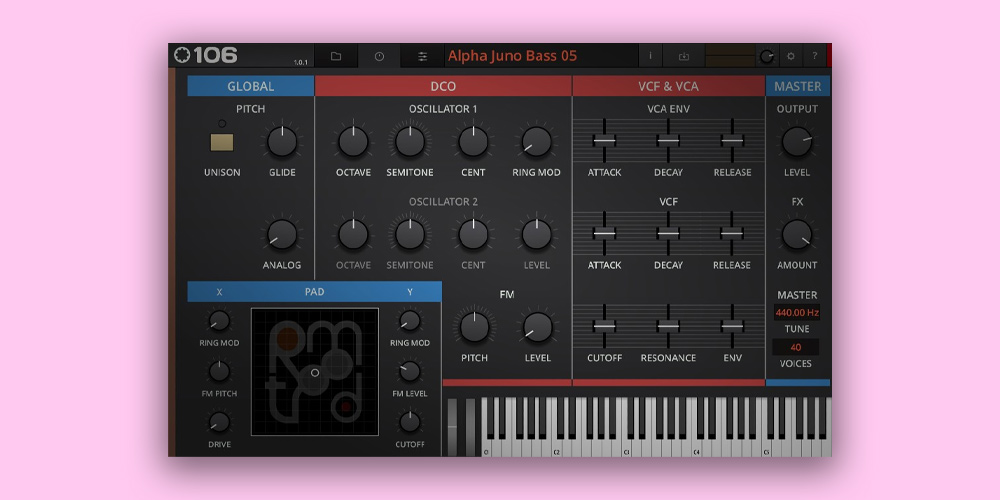Click the 440.00 Hz master tune field
Viewport: 1000px width, 500px height.
[x=797, y=312]
